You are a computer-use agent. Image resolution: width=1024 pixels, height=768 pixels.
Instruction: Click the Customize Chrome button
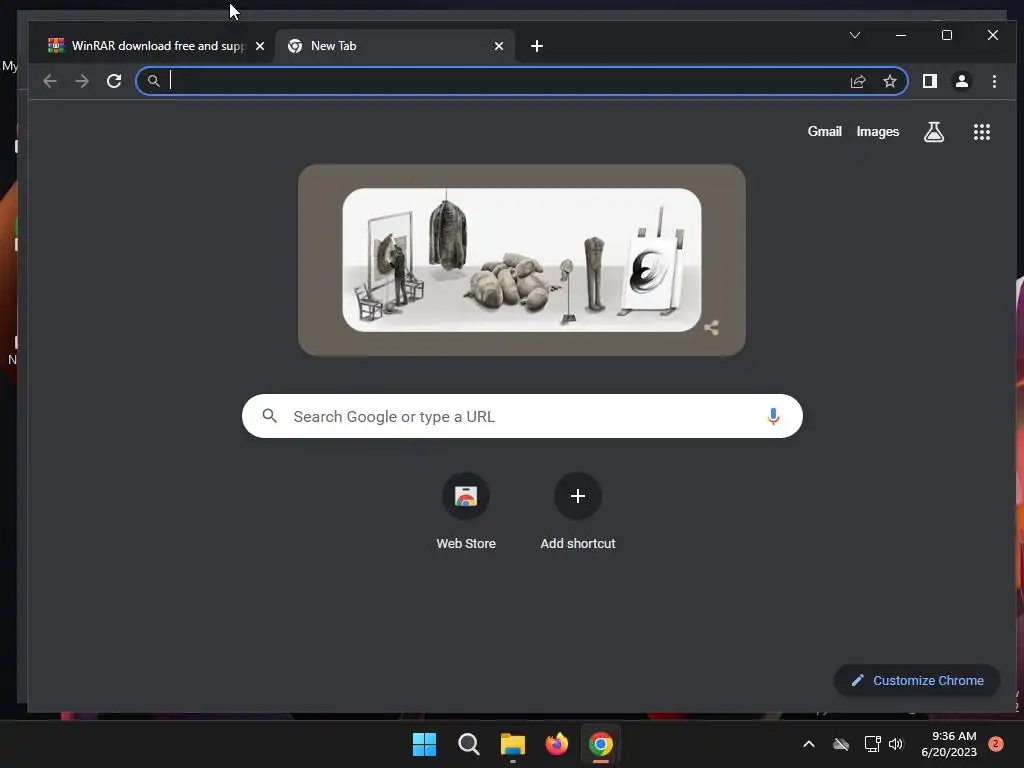click(917, 680)
